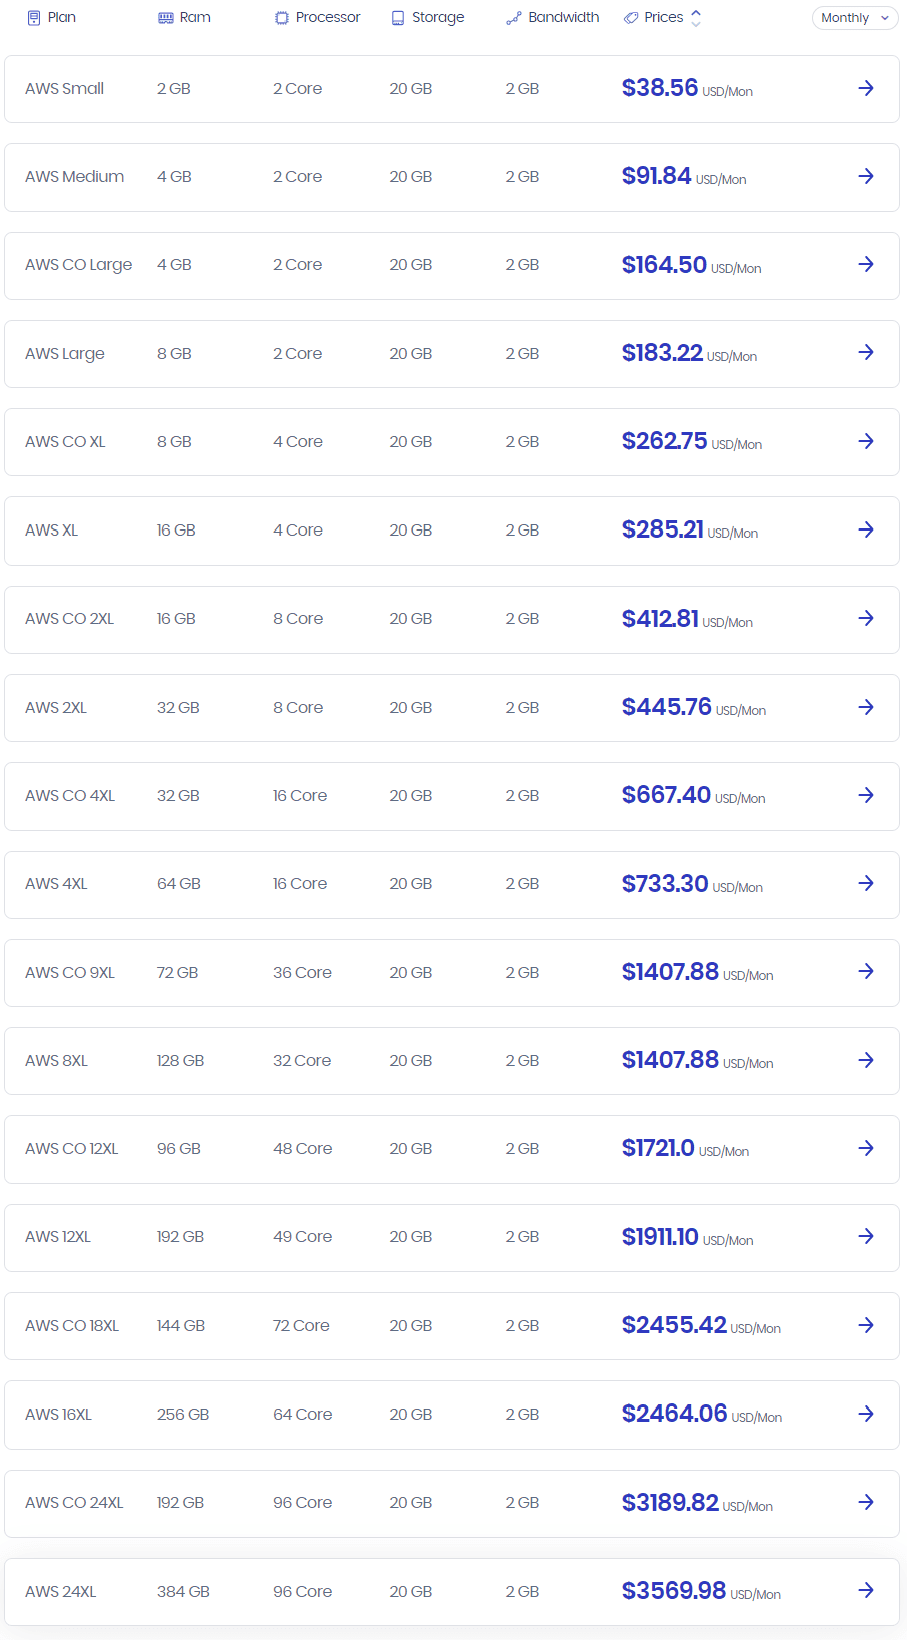The width and height of the screenshot is (907, 1640).
Task: Click the Ram column header icon
Action: coord(166,18)
